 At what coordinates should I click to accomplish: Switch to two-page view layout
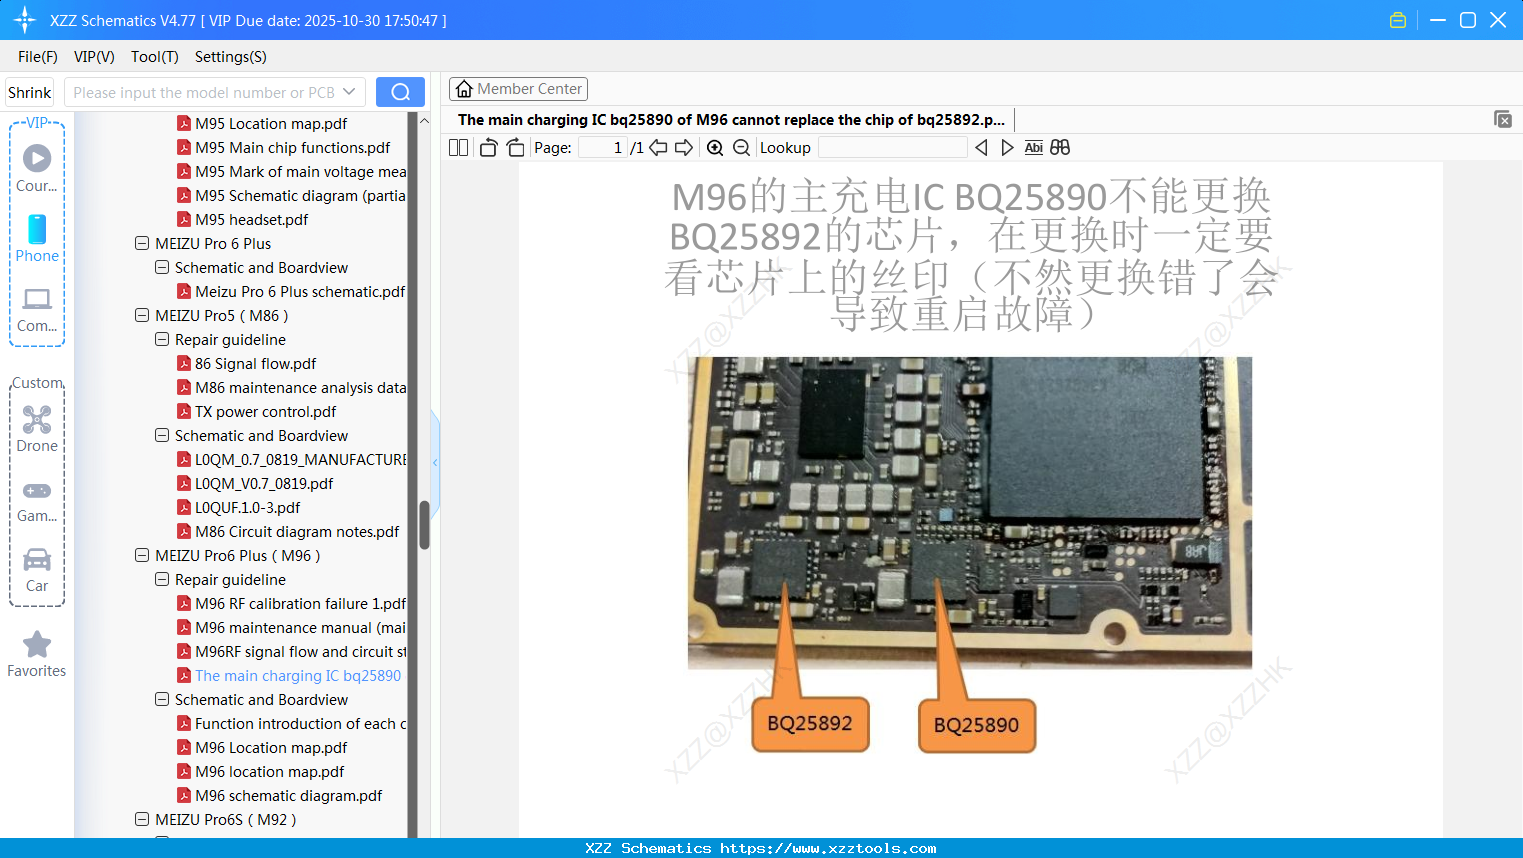pos(458,147)
